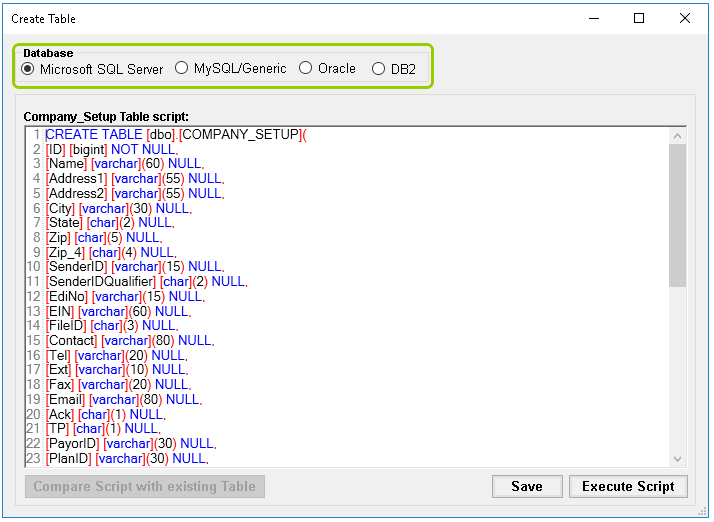Close the Create Table window
The width and height of the screenshot is (714, 522).
tap(684, 18)
